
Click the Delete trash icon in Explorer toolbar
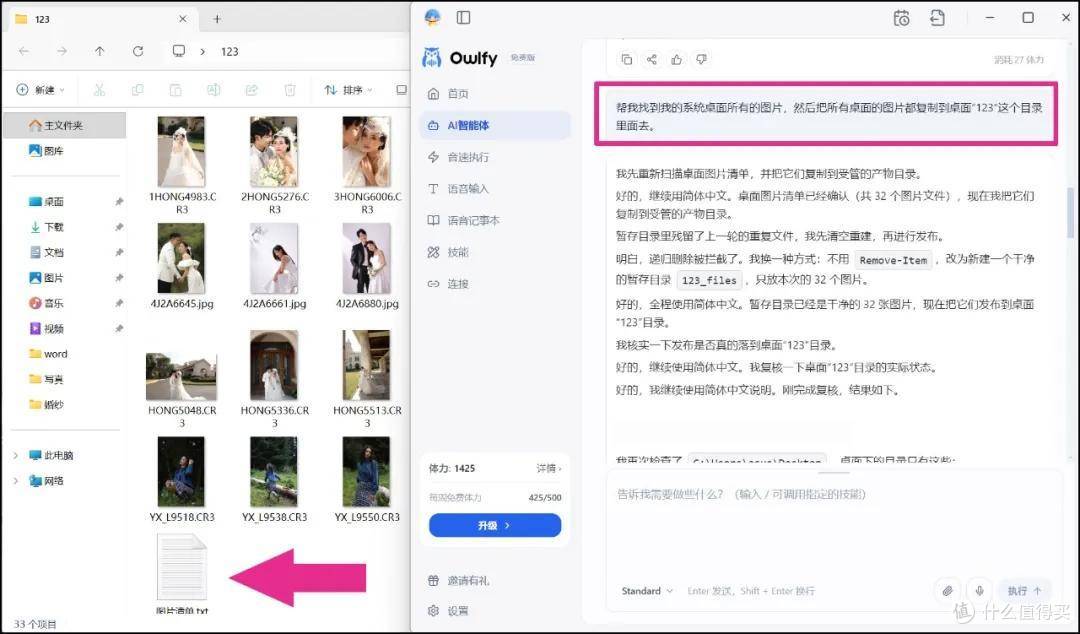pos(290,90)
